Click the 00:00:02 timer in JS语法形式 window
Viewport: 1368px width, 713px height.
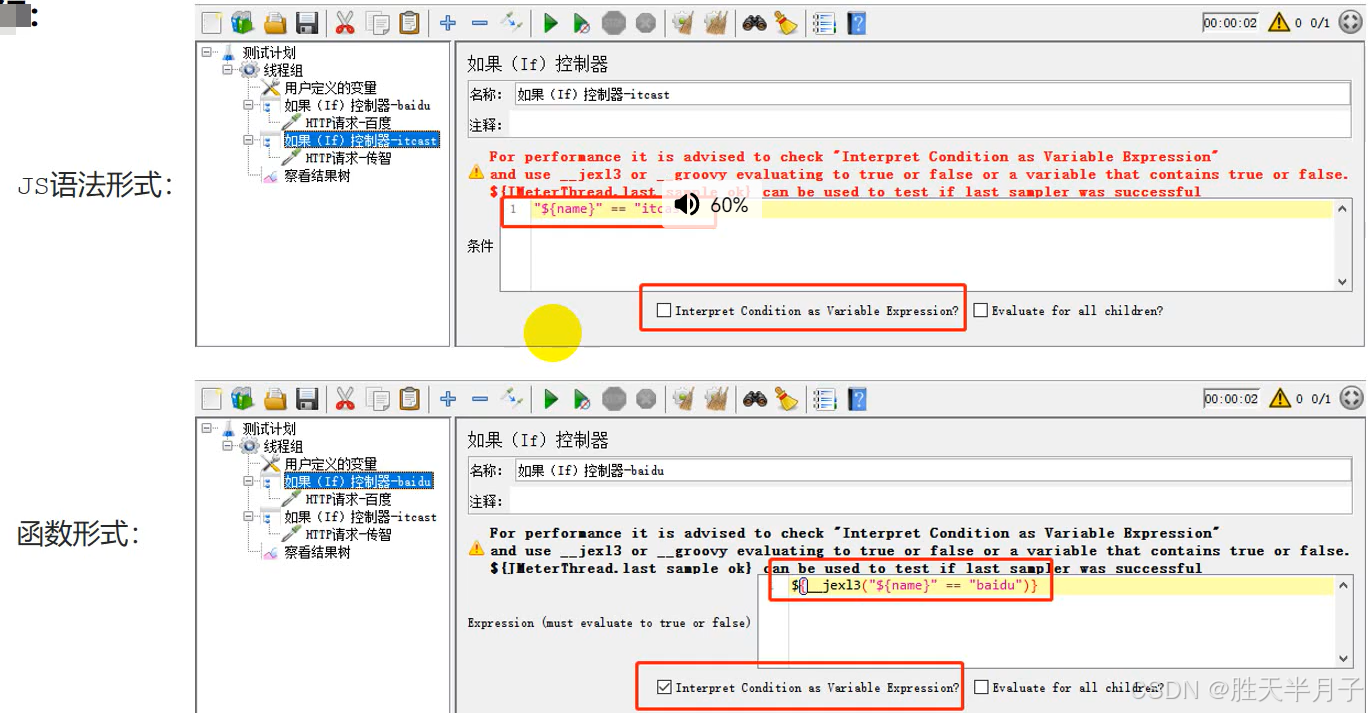pos(1230,22)
